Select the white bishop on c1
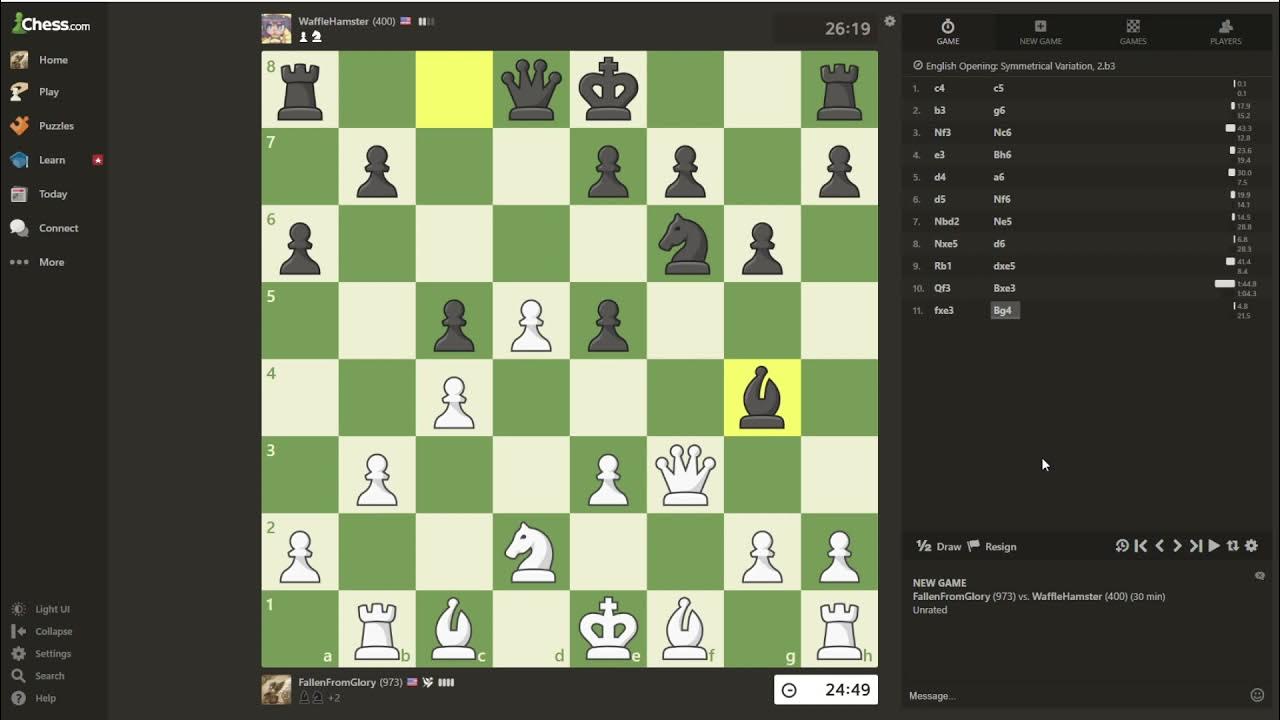 [x=454, y=629]
